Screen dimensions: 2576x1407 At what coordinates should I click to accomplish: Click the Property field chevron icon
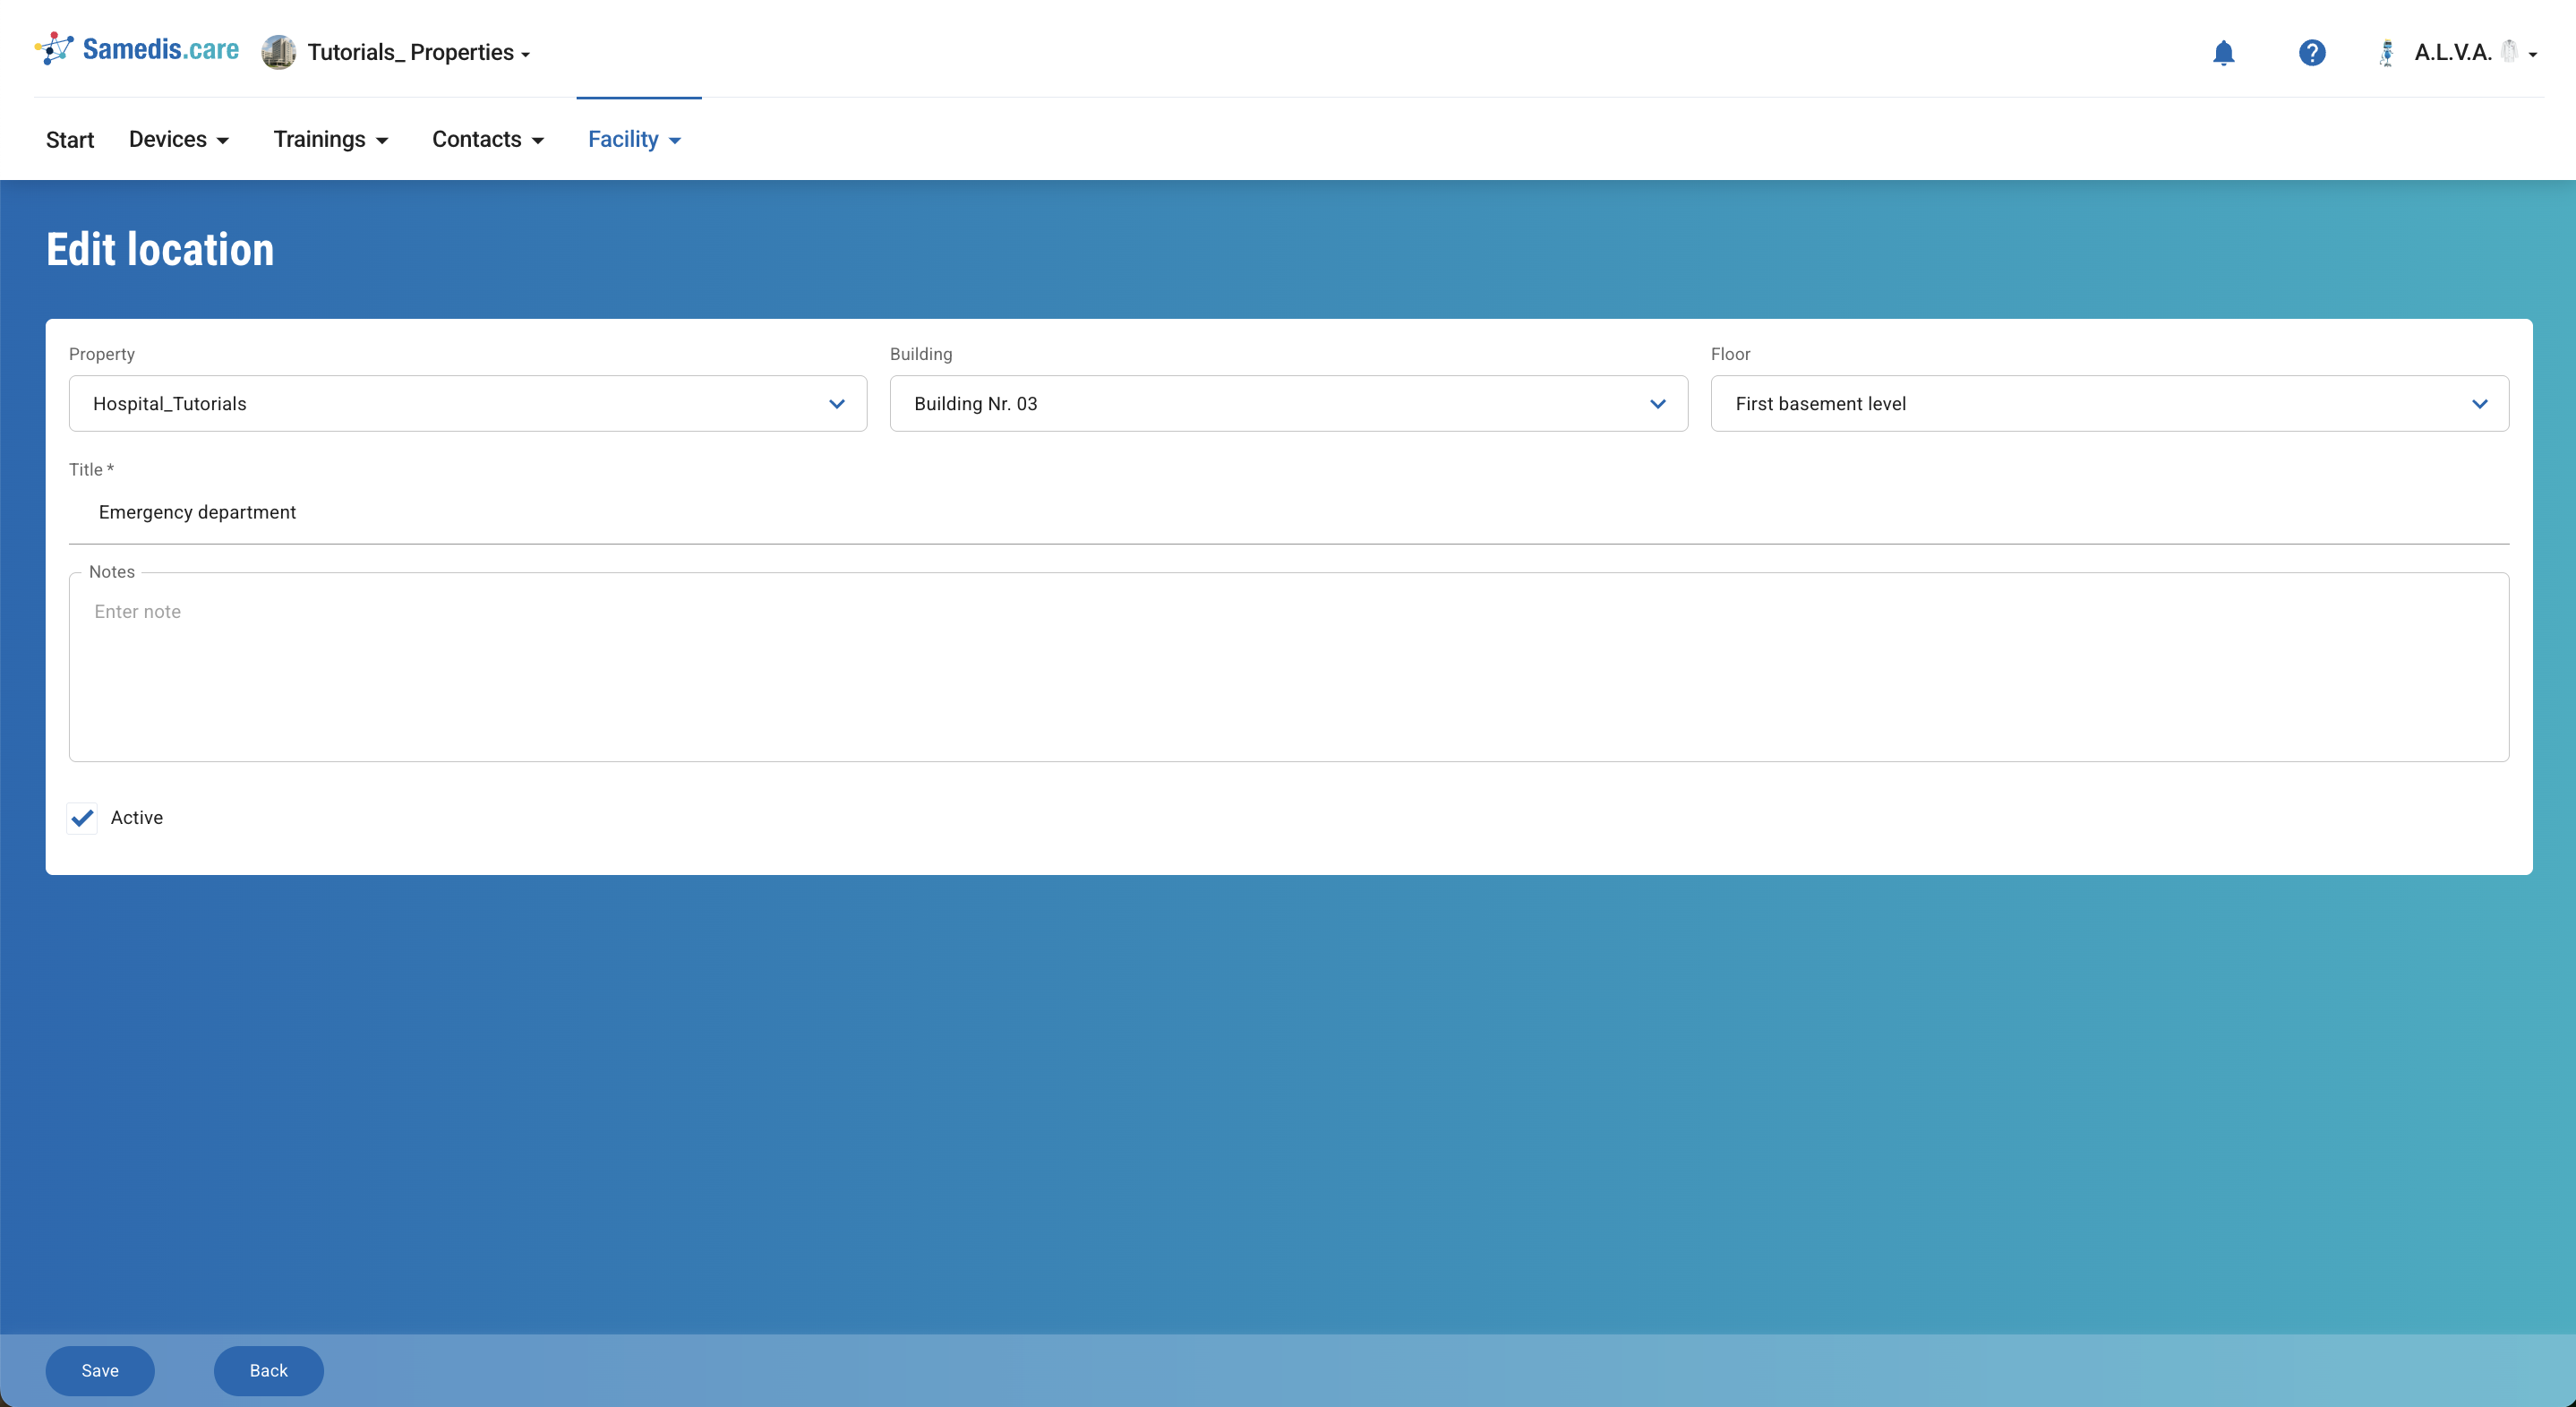(836, 404)
